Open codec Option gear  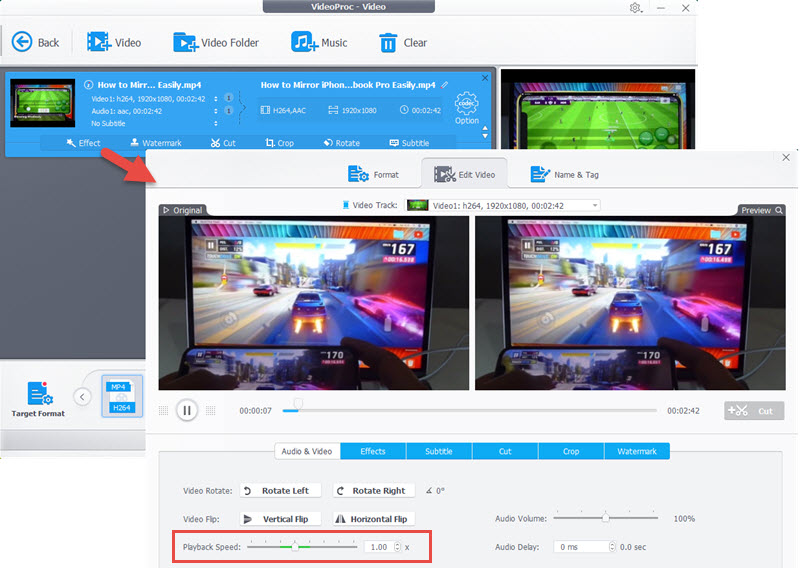click(466, 108)
